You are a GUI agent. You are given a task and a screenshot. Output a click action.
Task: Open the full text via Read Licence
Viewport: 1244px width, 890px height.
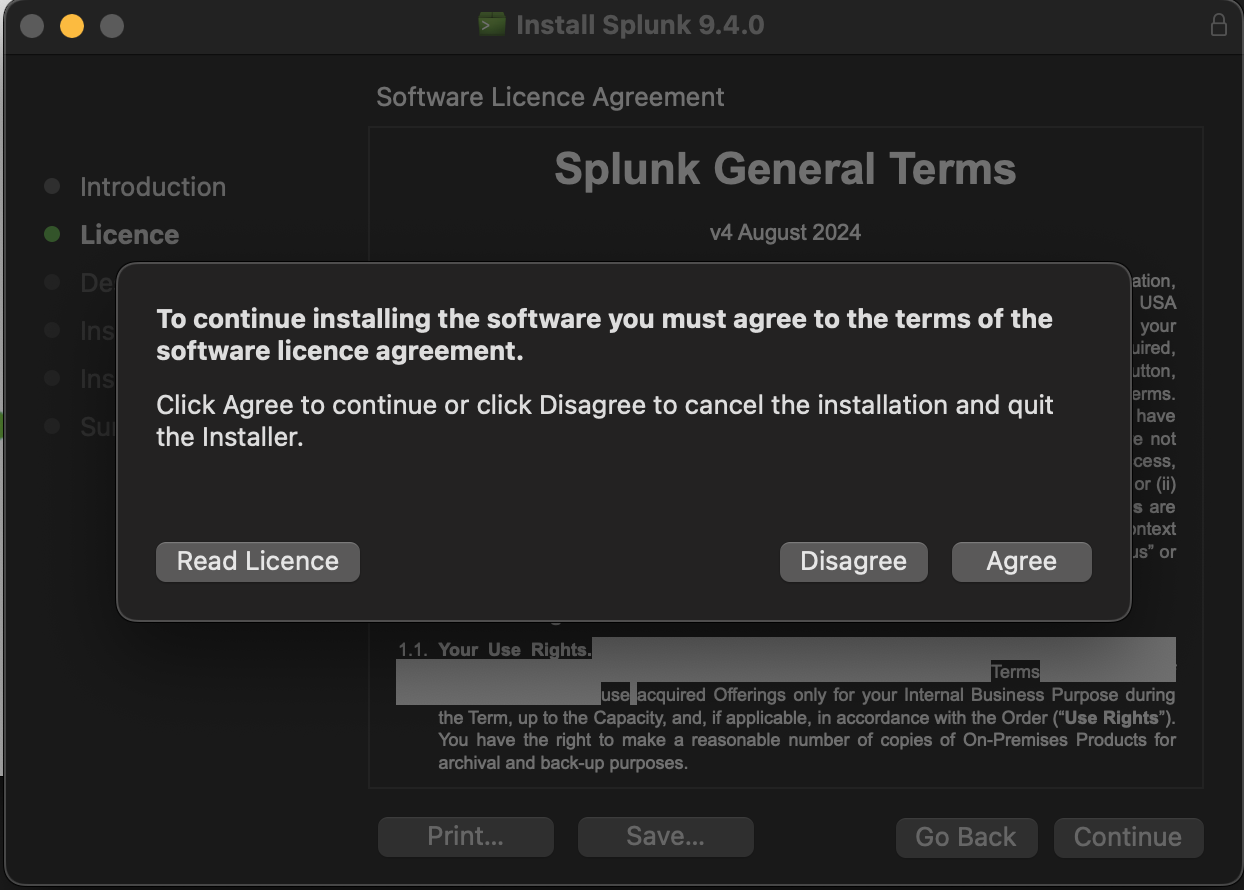pos(257,561)
